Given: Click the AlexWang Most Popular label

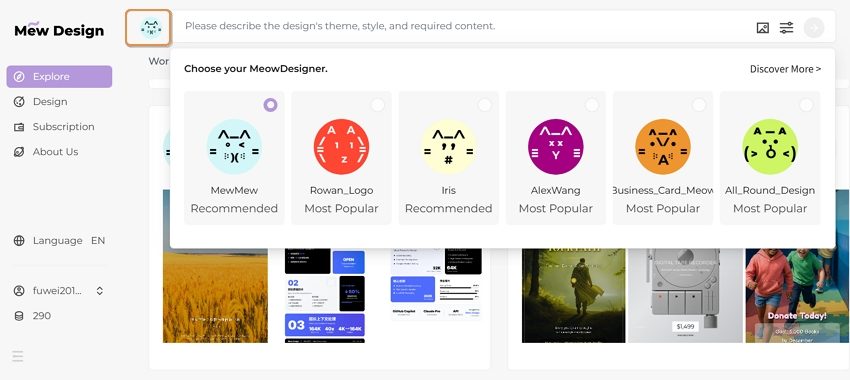Looking at the screenshot, I should pos(556,209).
